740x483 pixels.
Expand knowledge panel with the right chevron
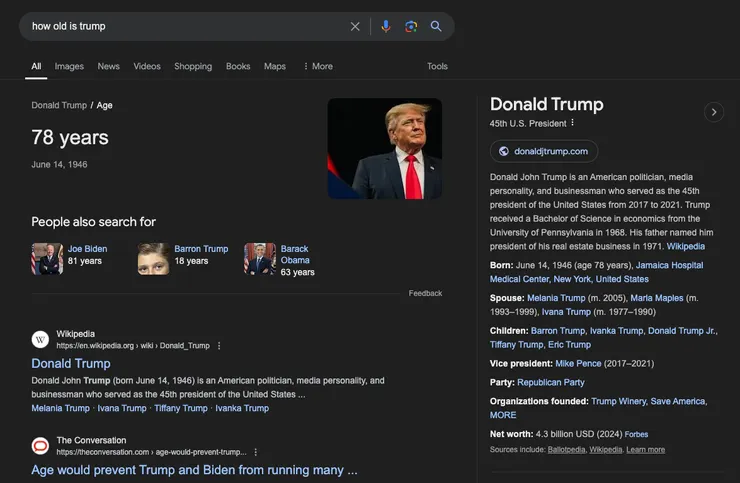pyautogui.click(x=714, y=112)
